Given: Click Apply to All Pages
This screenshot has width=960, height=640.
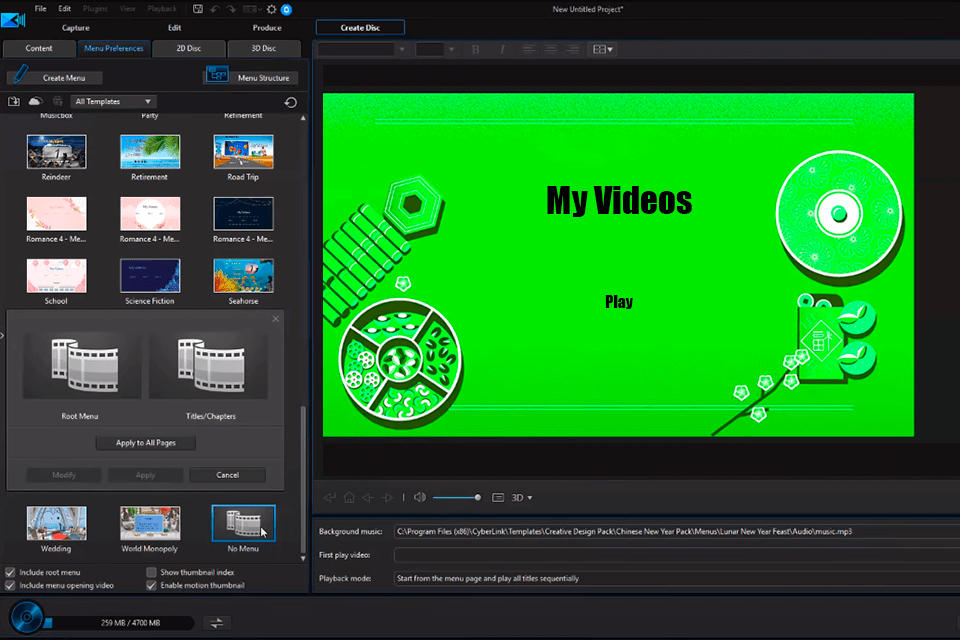Looking at the screenshot, I should click(x=145, y=442).
